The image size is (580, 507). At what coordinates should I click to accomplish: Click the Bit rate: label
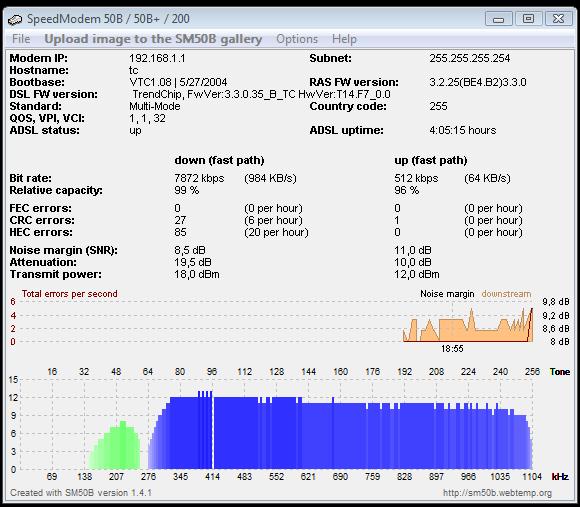31,178
